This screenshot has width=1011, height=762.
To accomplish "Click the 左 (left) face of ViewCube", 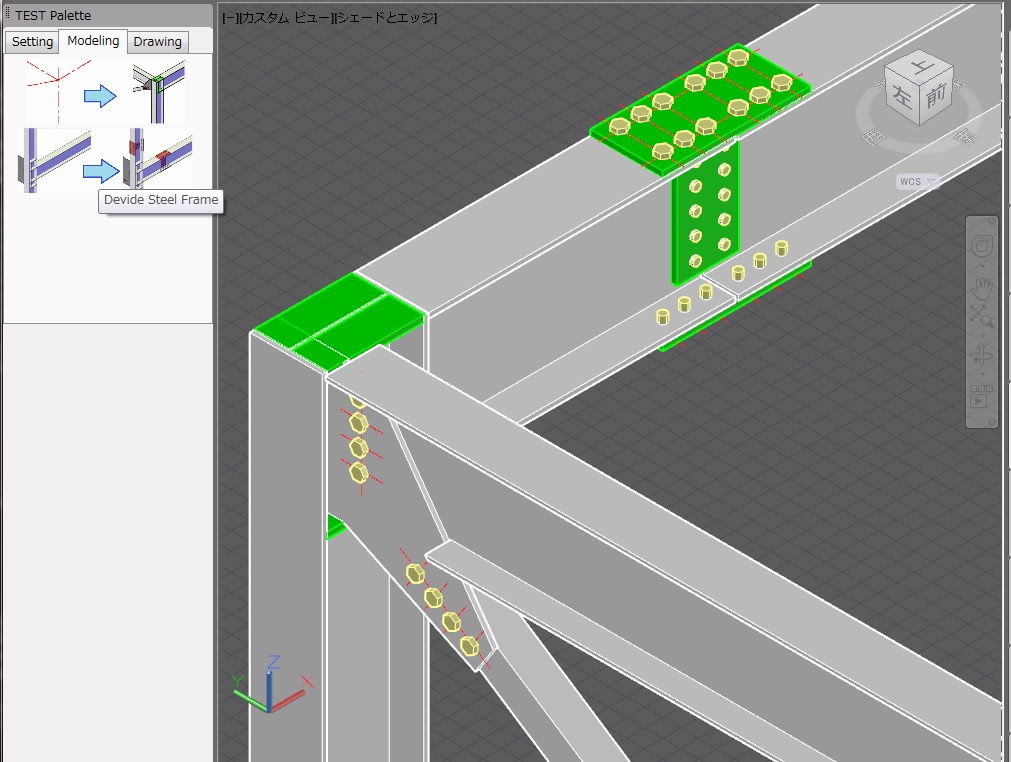I will (x=903, y=98).
